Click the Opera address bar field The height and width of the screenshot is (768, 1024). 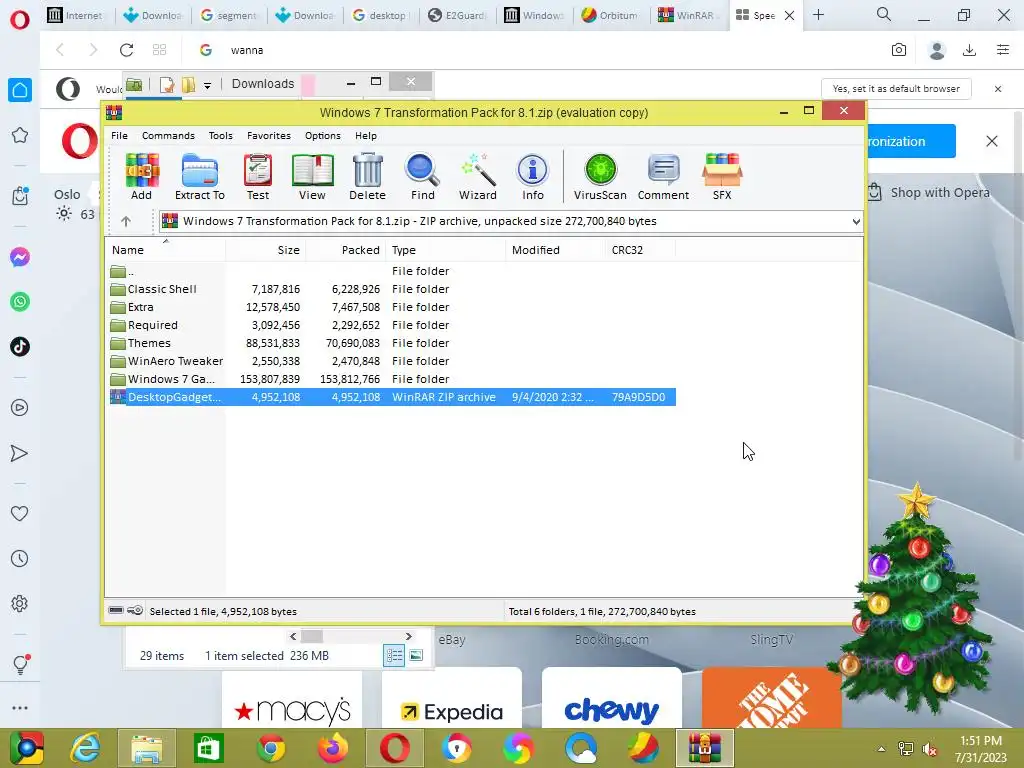(x=536, y=50)
